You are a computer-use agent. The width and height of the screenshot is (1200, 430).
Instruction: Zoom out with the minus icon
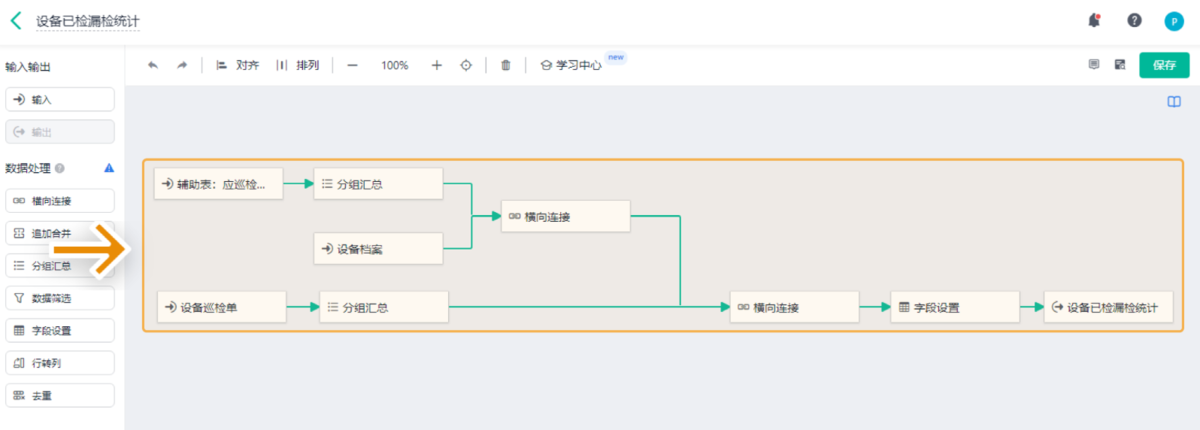[x=352, y=65]
